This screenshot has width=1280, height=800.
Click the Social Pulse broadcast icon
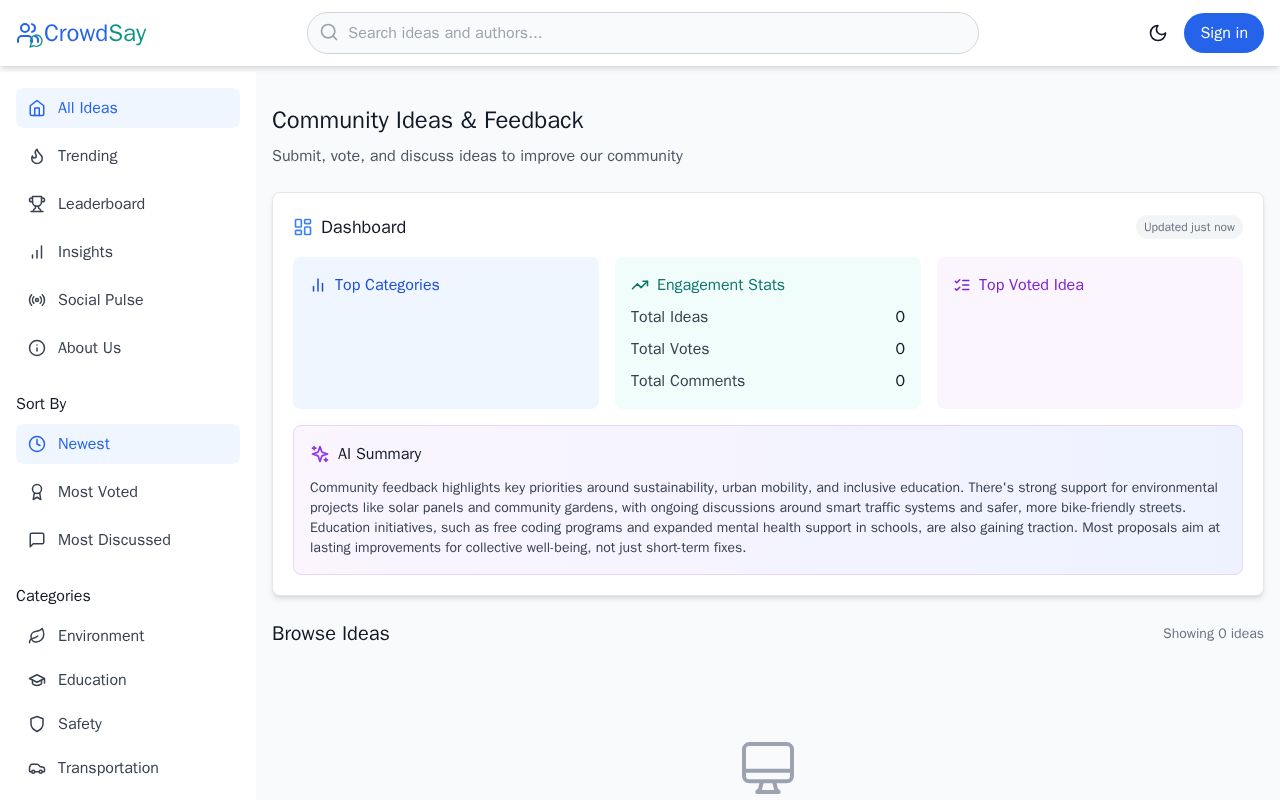coord(37,300)
